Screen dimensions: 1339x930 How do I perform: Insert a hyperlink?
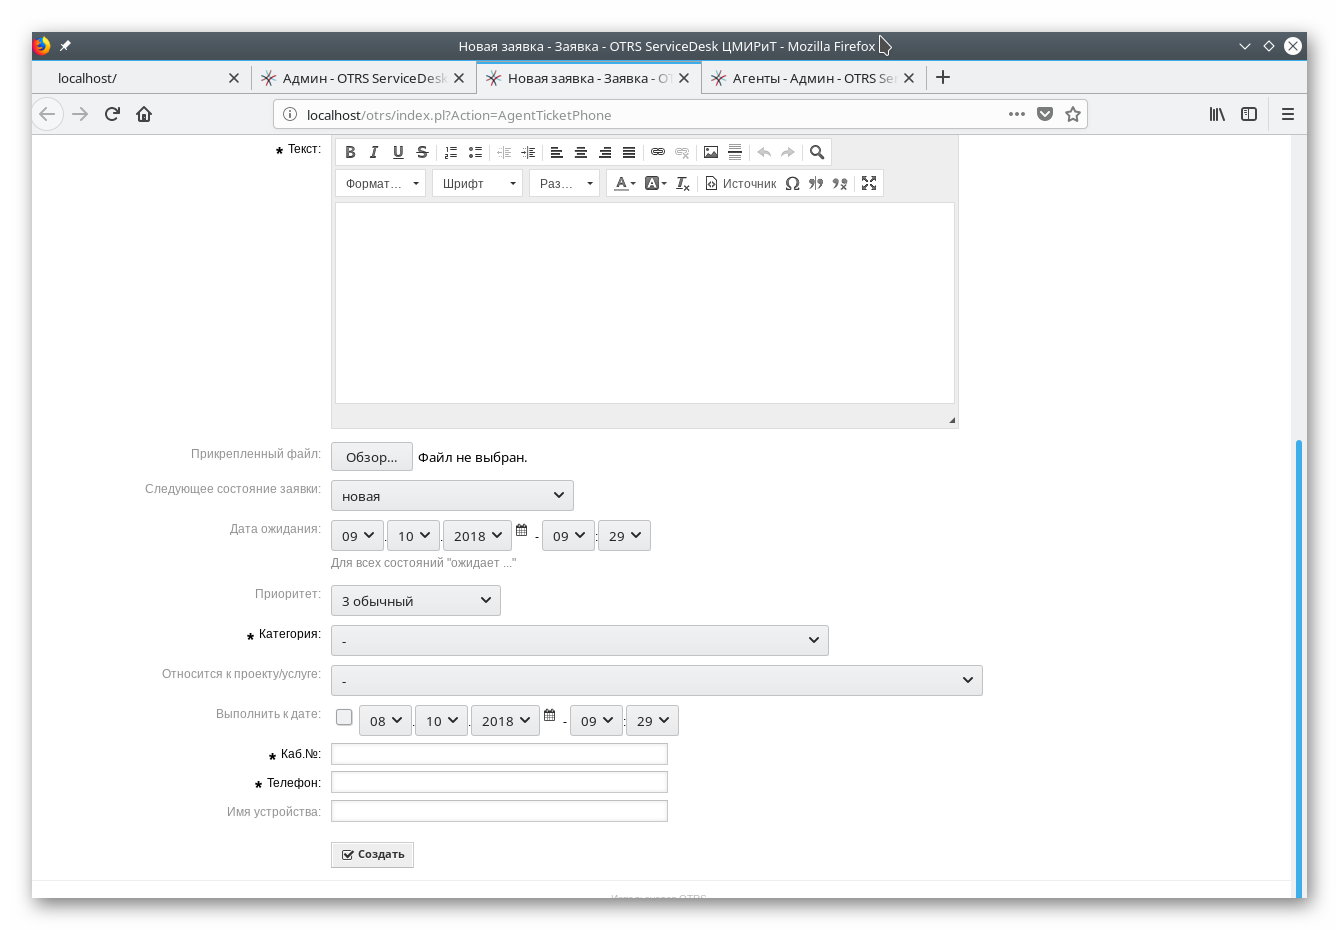coord(658,152)
